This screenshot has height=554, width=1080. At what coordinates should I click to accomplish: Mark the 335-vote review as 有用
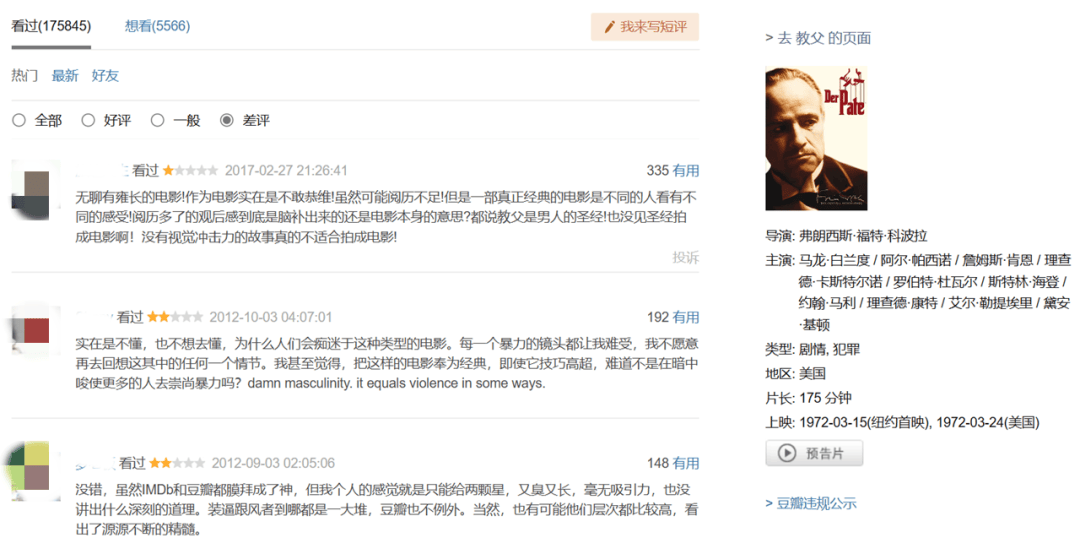pyautogui.click(x=685, y=171)
